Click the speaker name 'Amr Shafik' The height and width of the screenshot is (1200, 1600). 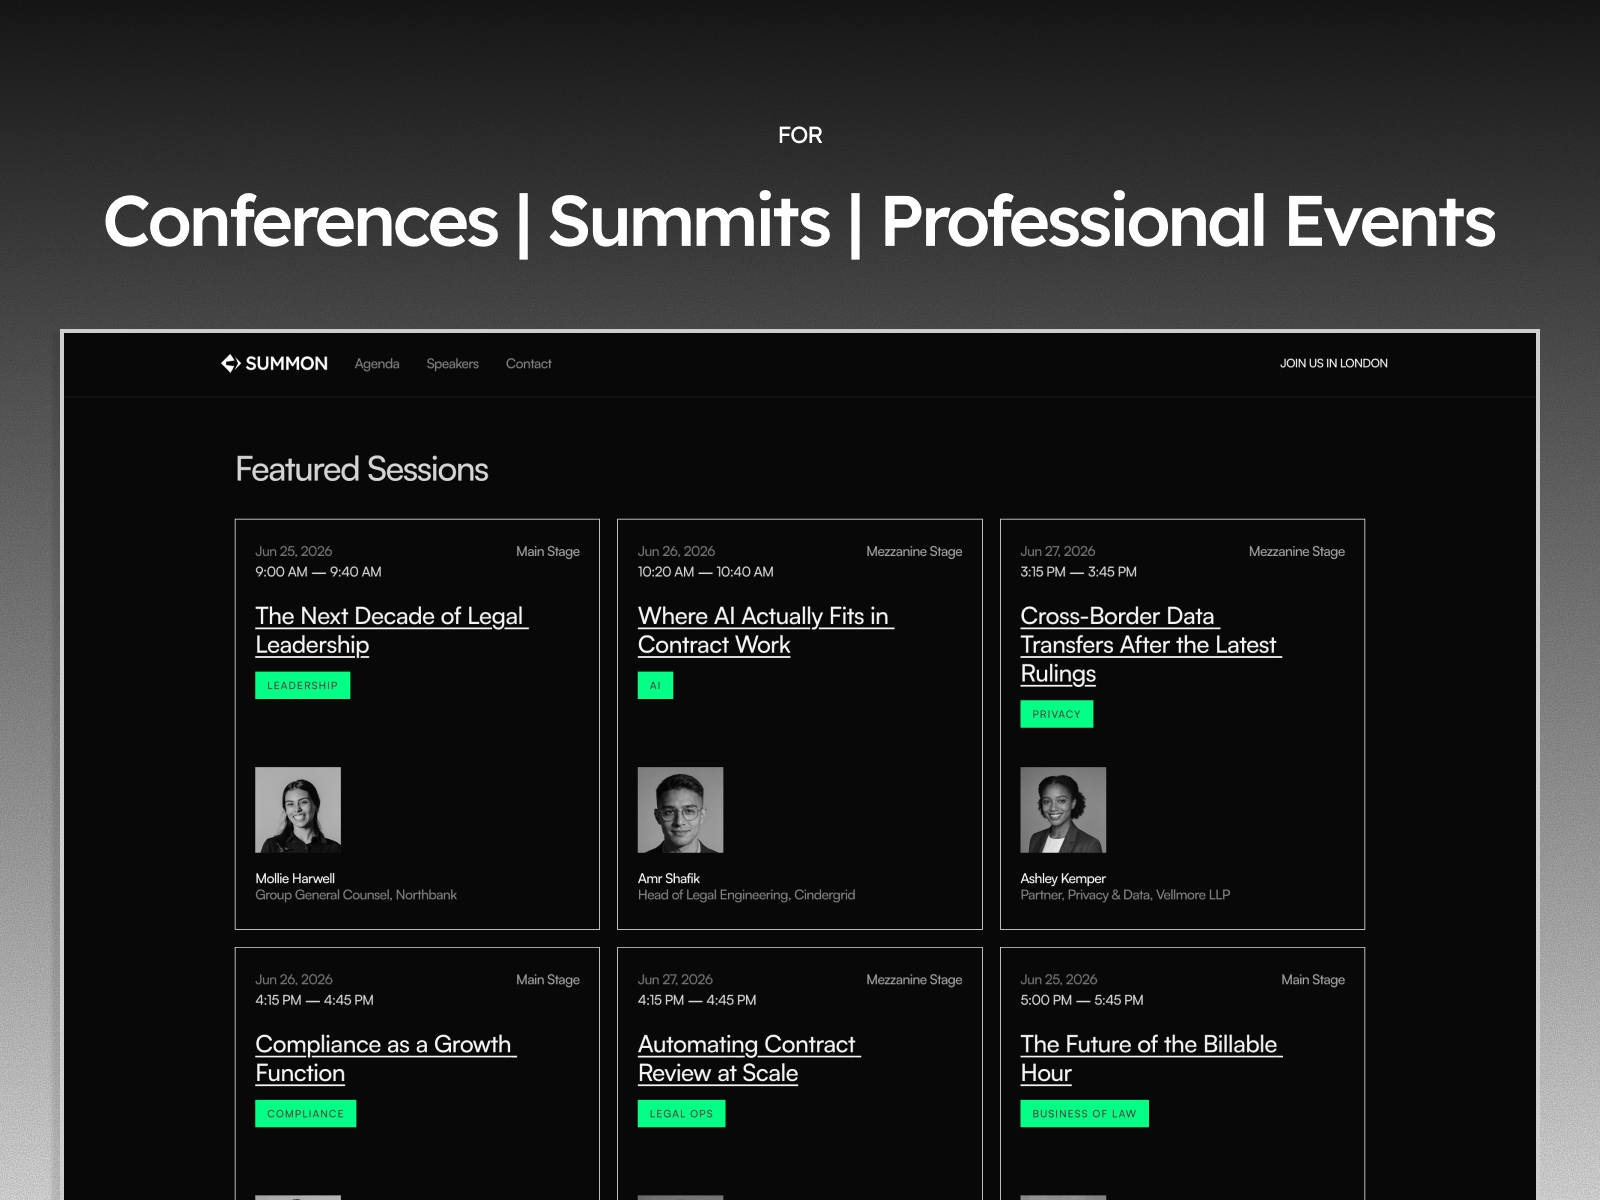click(669, 878)
